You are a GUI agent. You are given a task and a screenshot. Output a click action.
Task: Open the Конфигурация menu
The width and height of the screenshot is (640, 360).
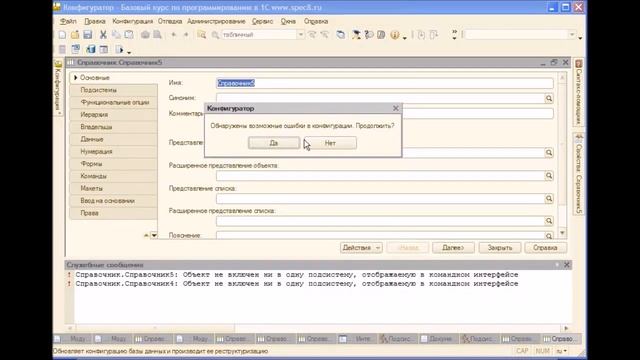(133, 21)
